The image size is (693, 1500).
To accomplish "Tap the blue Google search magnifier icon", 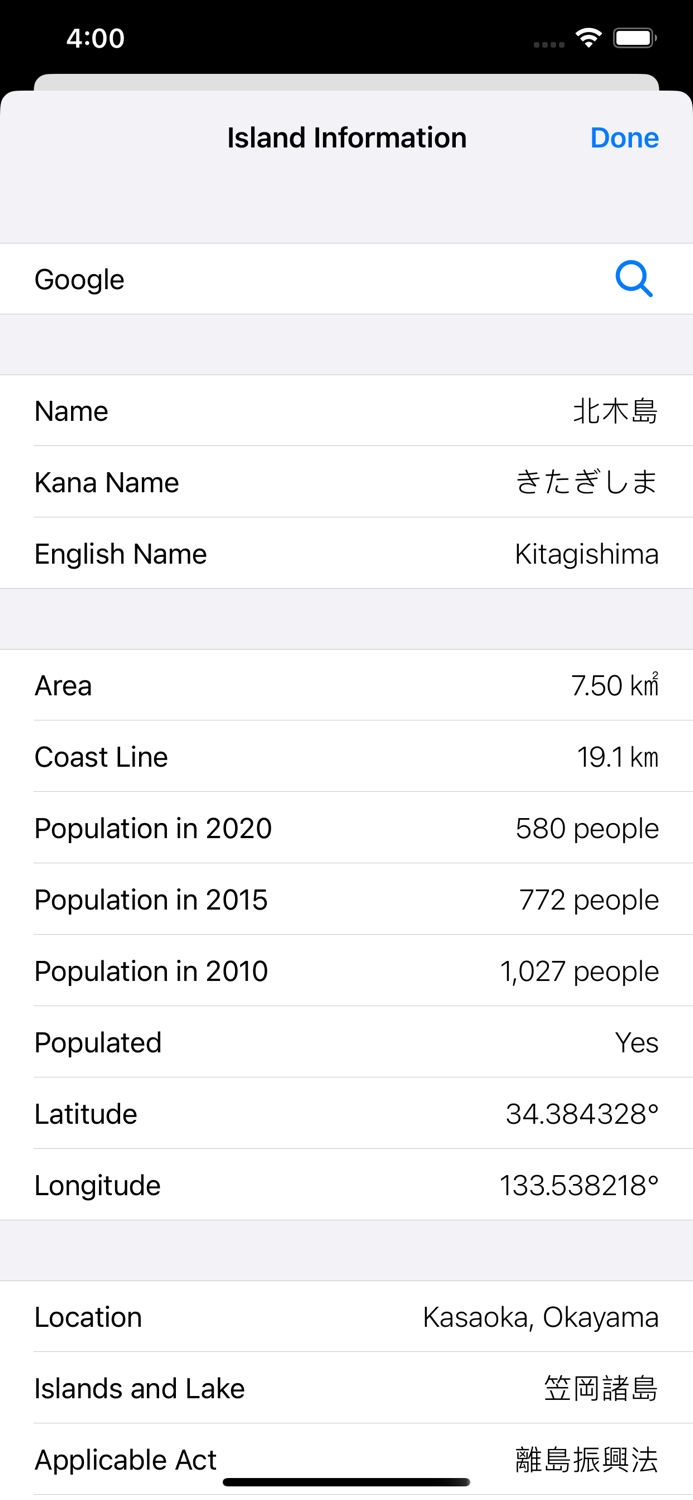I will (634, 279).
